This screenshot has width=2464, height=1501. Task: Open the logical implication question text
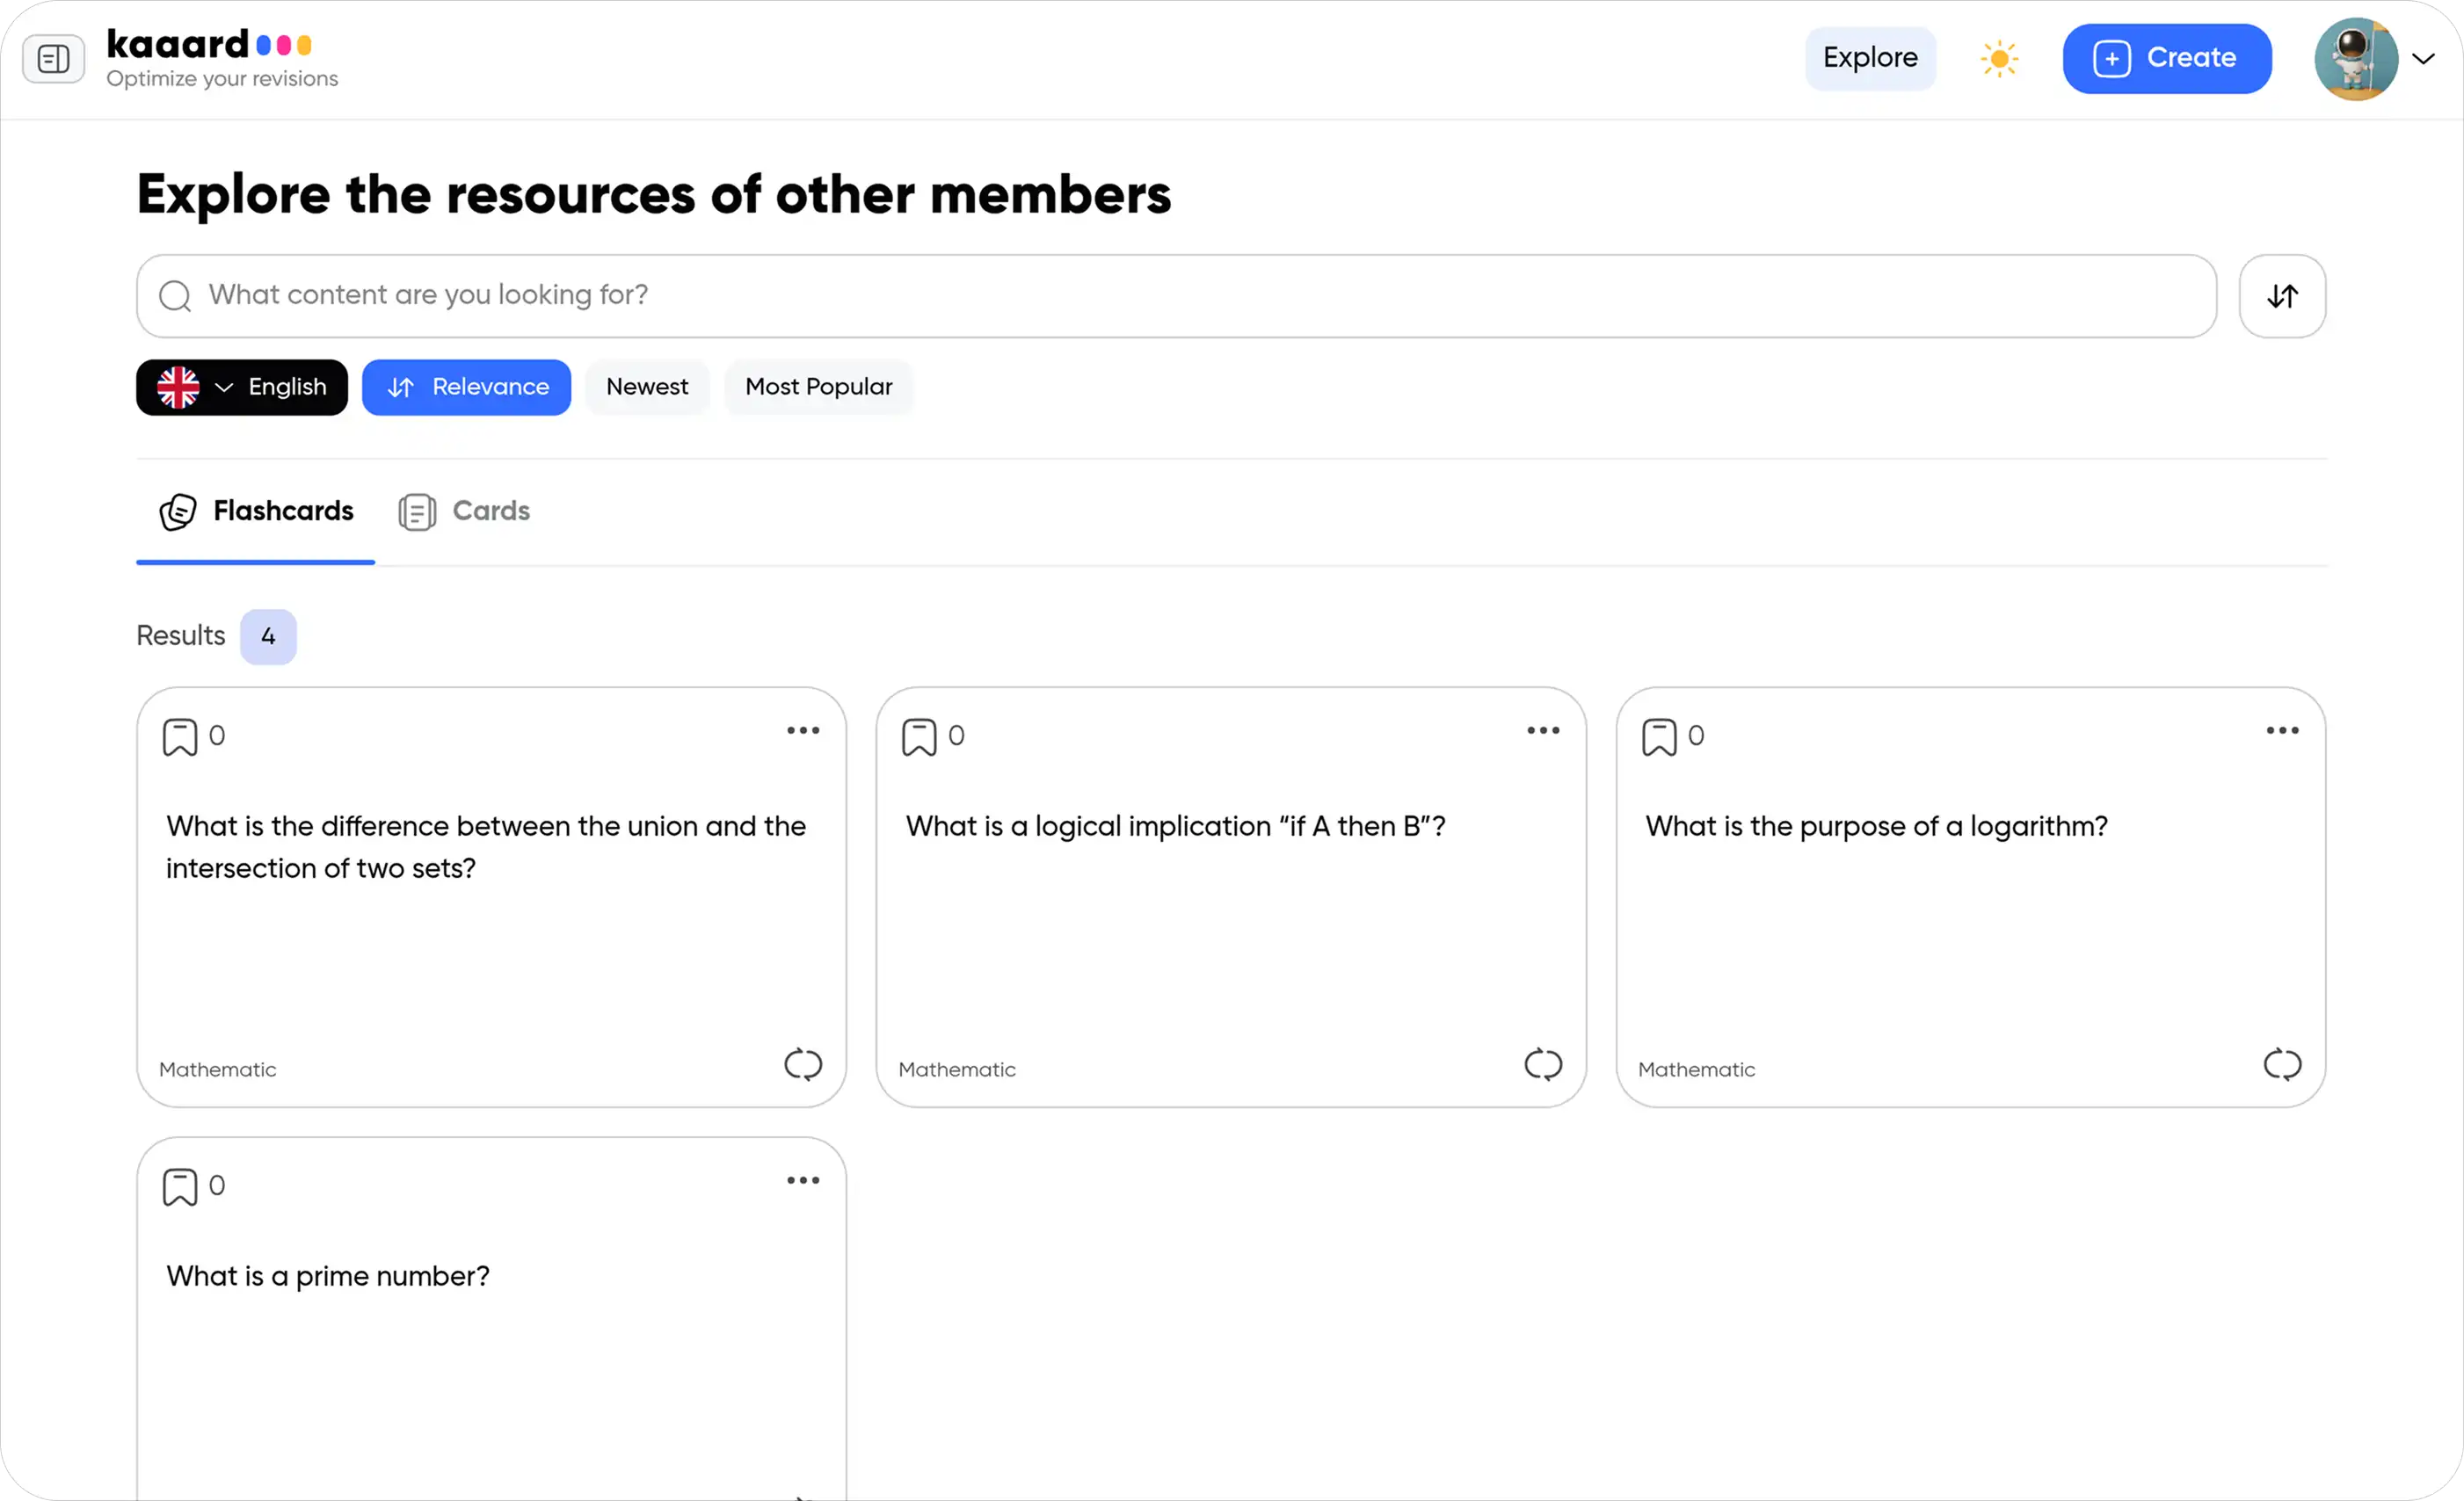[x=1175, y=827]
